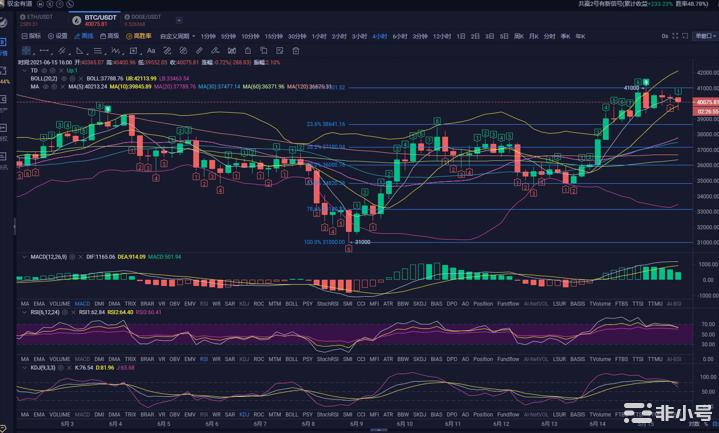This screenshot has height=433, width=719.
Task: Select the Aa text annotation tool
Action: (151, 50)
